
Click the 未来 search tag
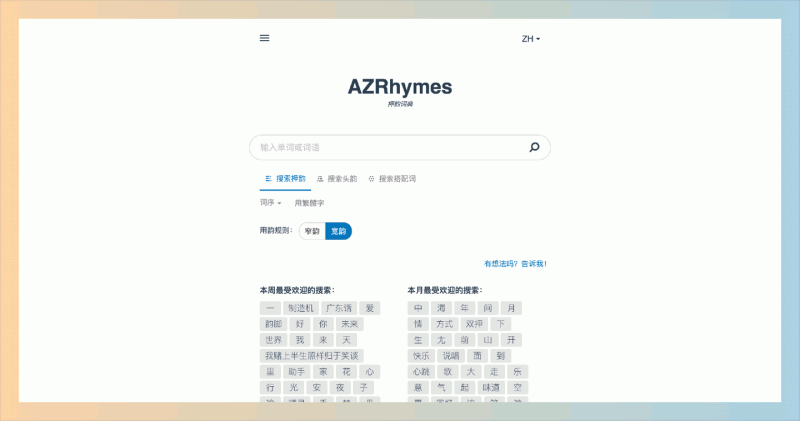[x=349, y=324]
